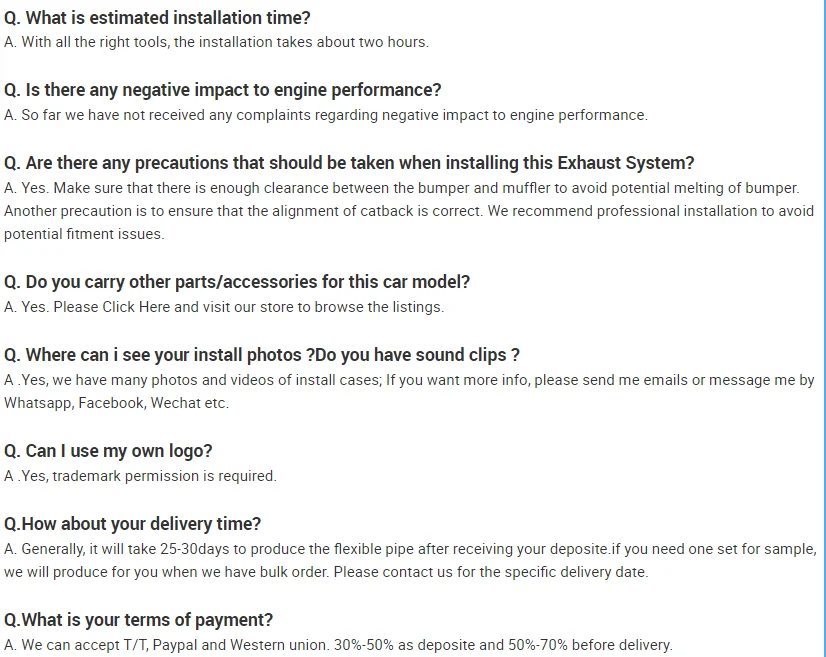
Task: Select the estimated installation time question
Action: [x=157, y=18]
